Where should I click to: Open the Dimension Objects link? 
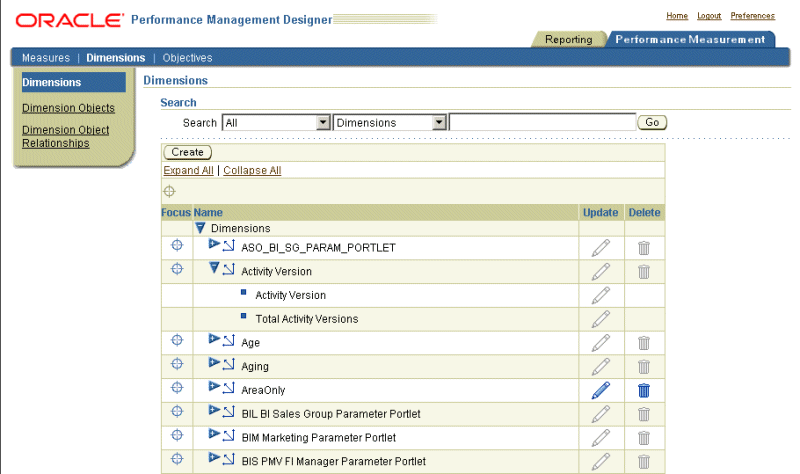pyautogui.click(x=68, y=108)
